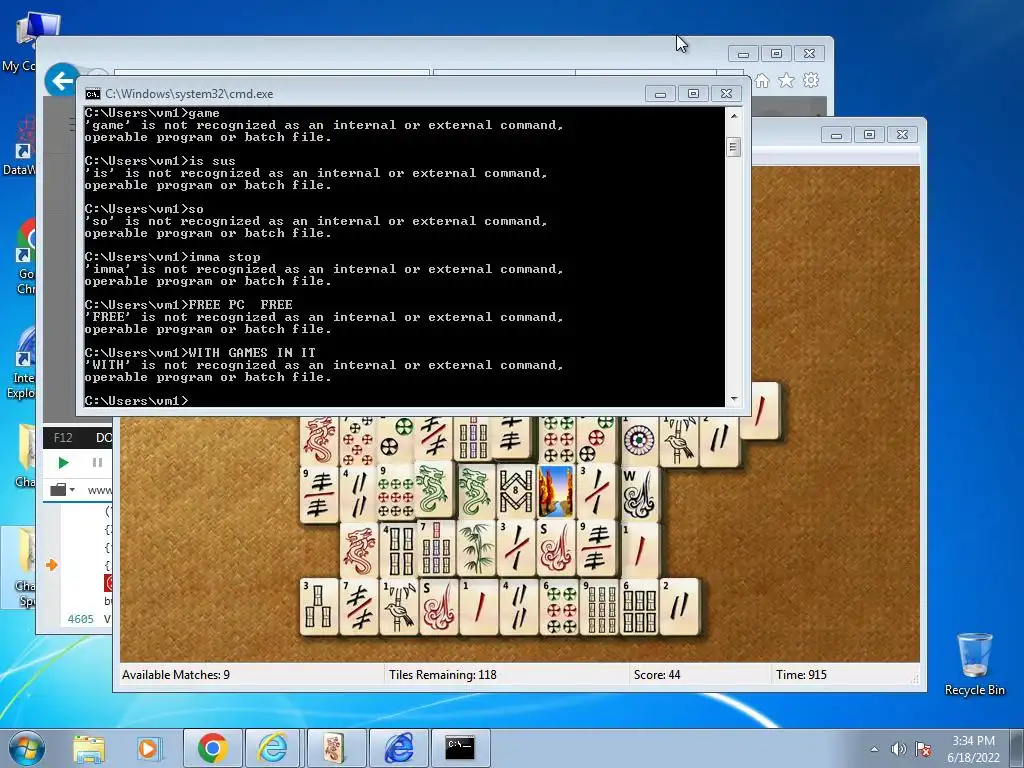1024x768 pixels.
Task: Launch Windows Media Player from taskbar
Action: coord(148,748)
